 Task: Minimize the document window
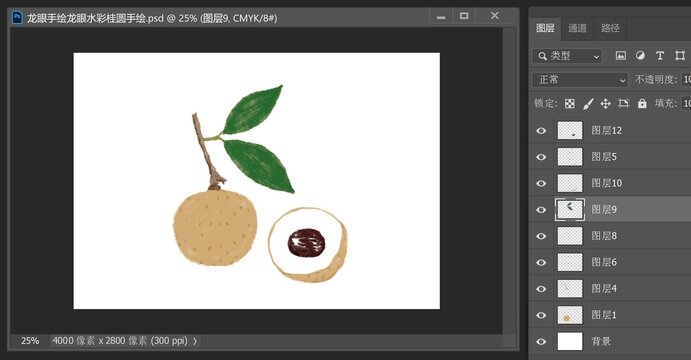point(441,17)
